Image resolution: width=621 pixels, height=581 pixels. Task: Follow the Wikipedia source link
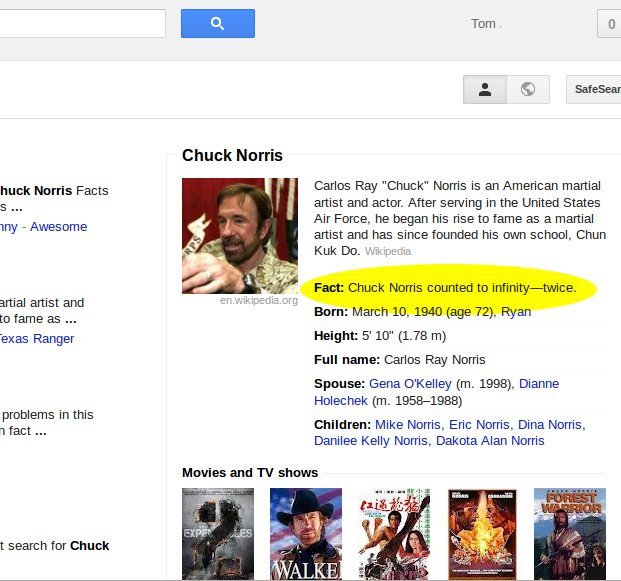(388, 251)
